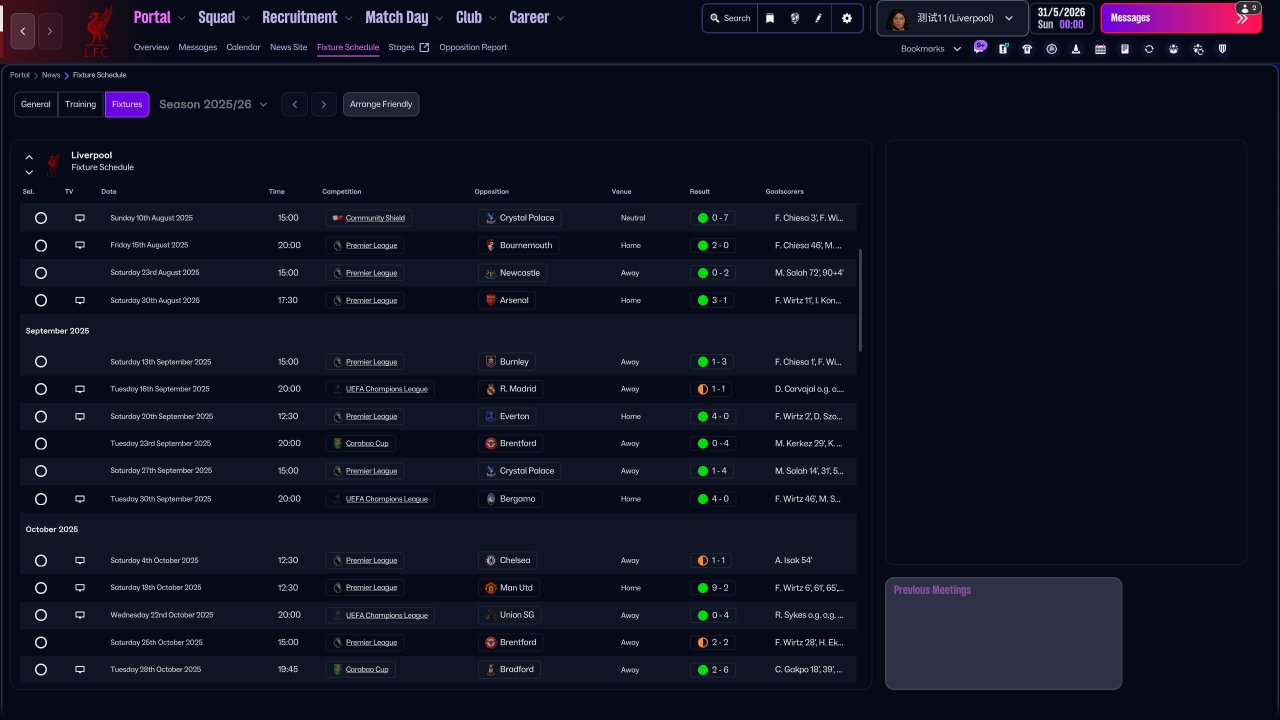Click the News breadcrumb link

51,75
